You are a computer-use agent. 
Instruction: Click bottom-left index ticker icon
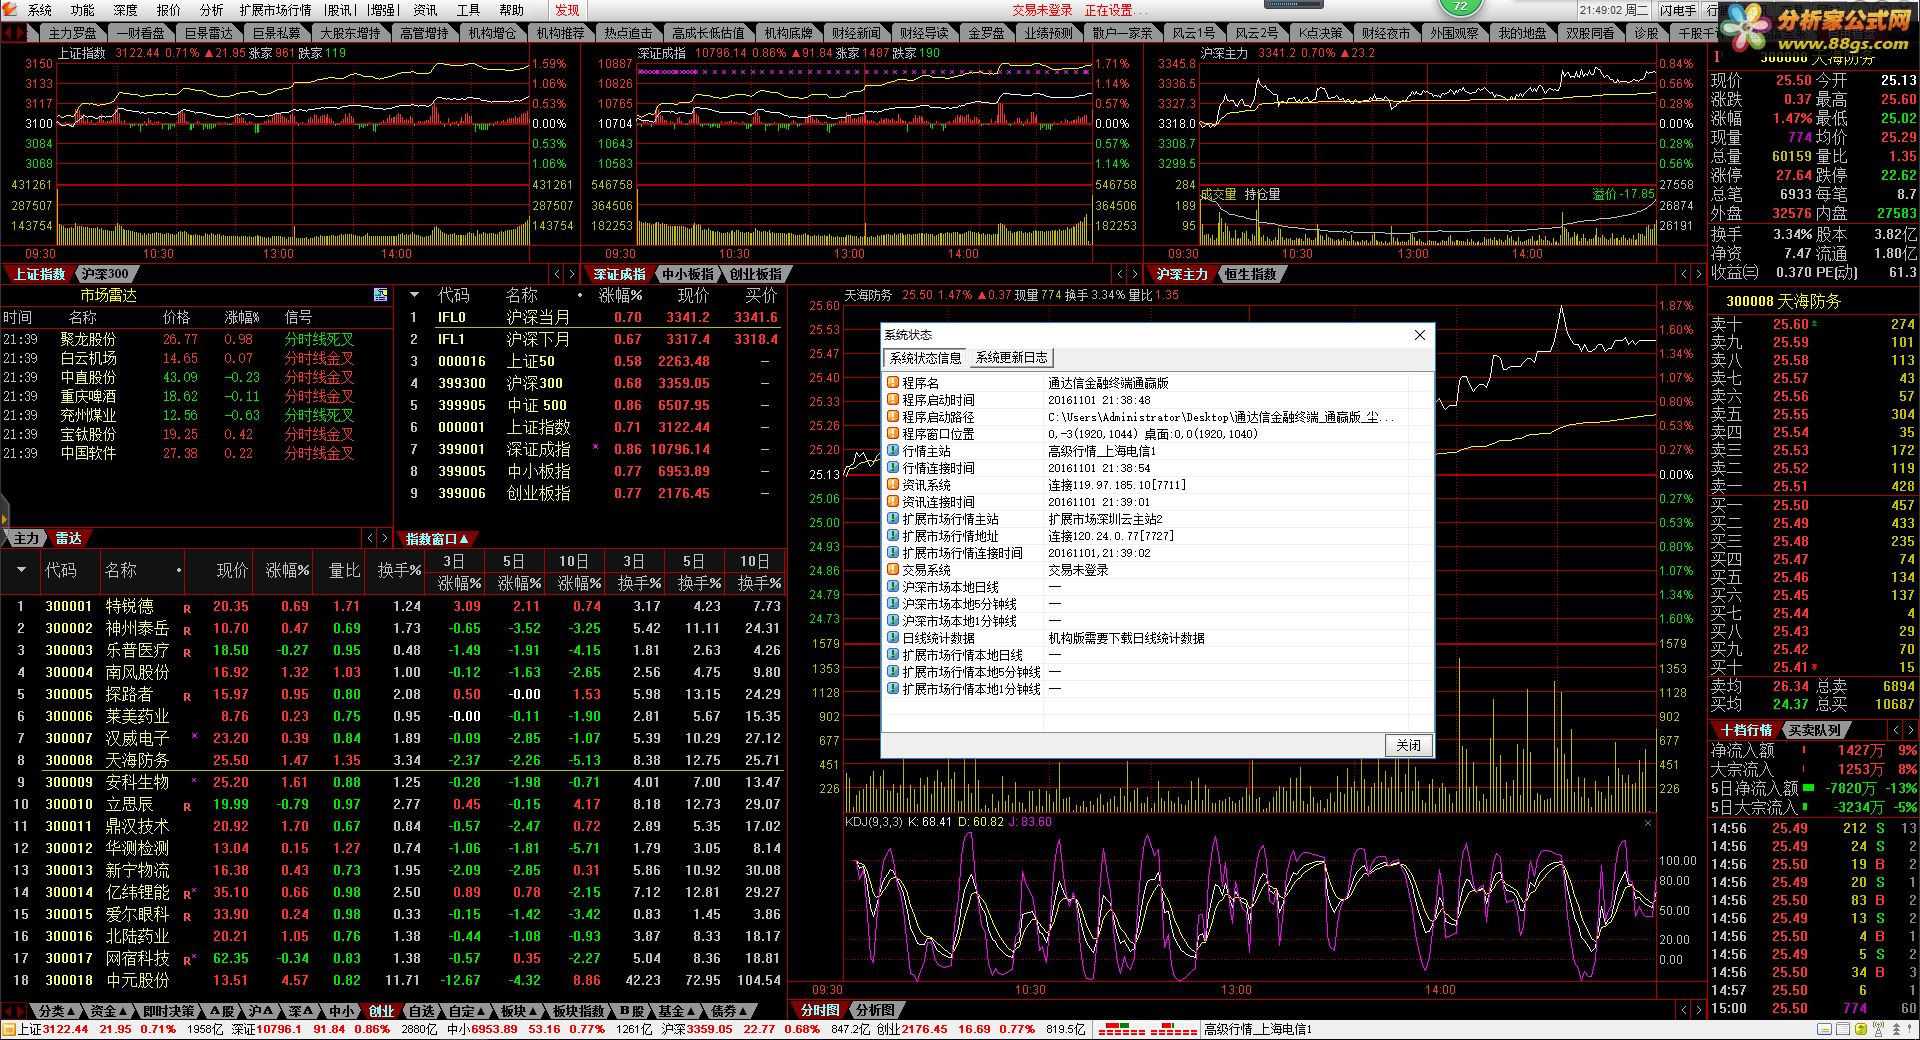point(9,1029)
